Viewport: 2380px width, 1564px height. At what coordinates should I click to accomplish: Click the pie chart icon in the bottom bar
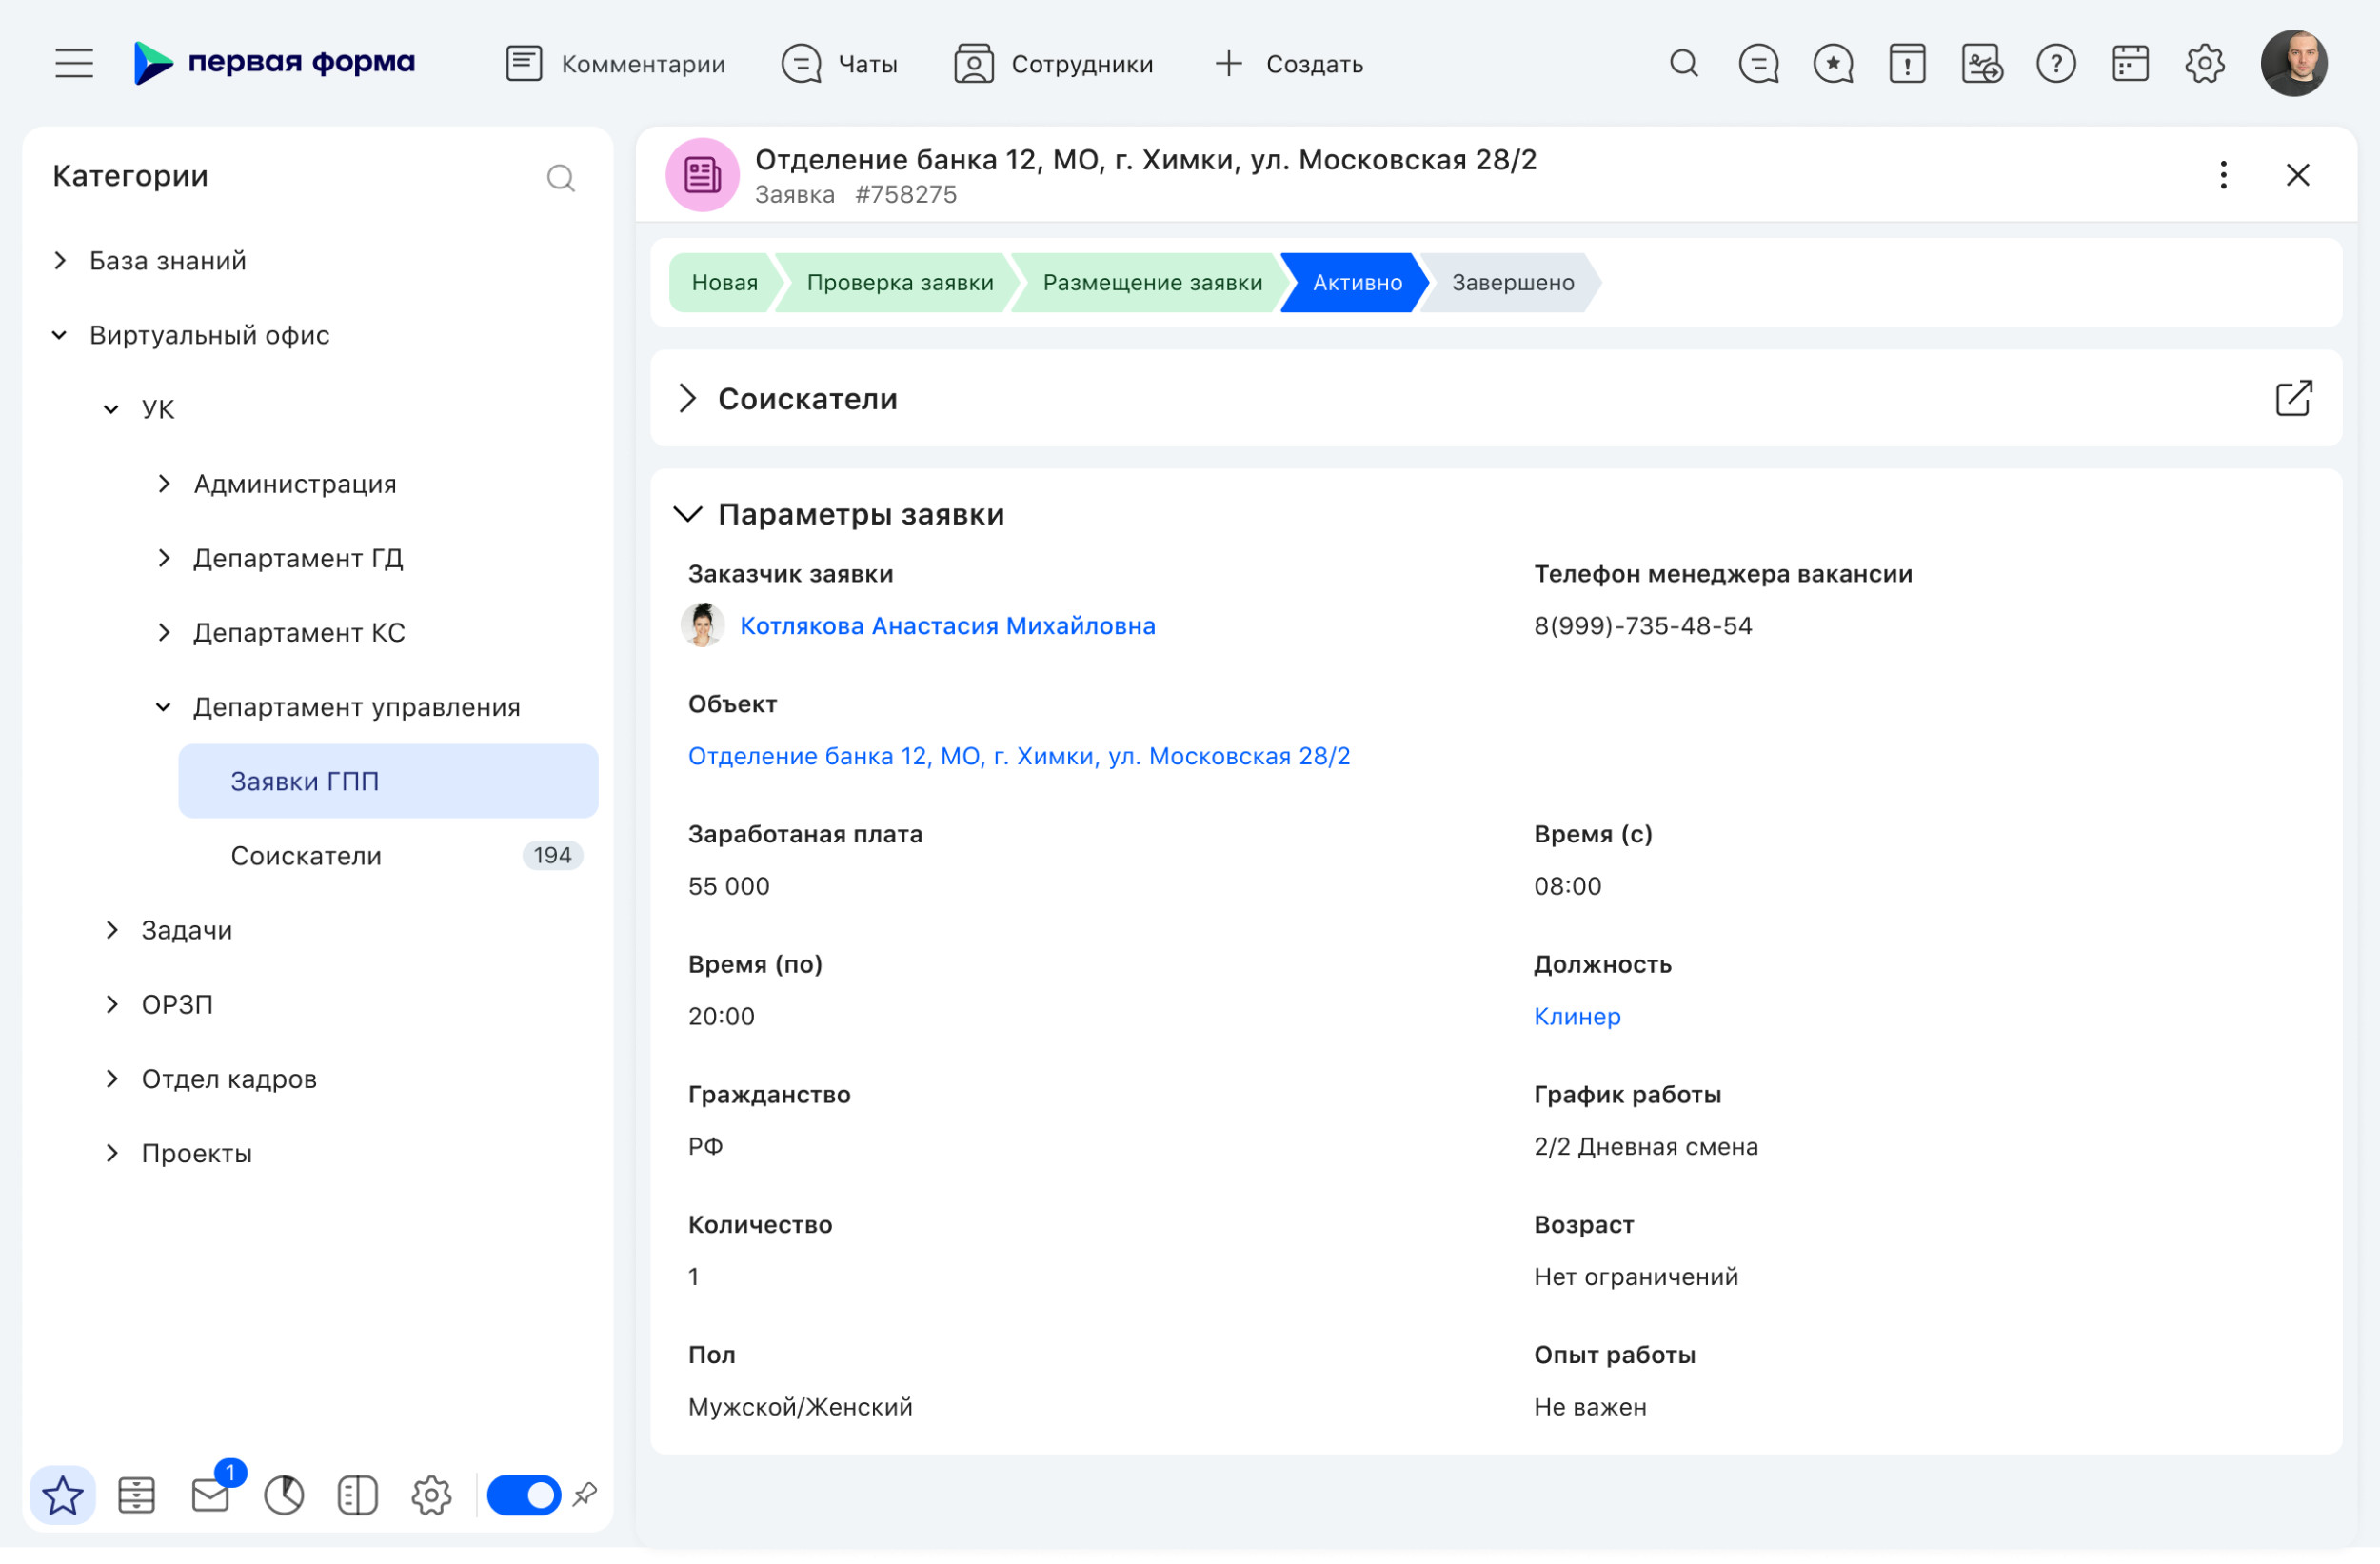pyautogui.click(x=284, y=1496)
